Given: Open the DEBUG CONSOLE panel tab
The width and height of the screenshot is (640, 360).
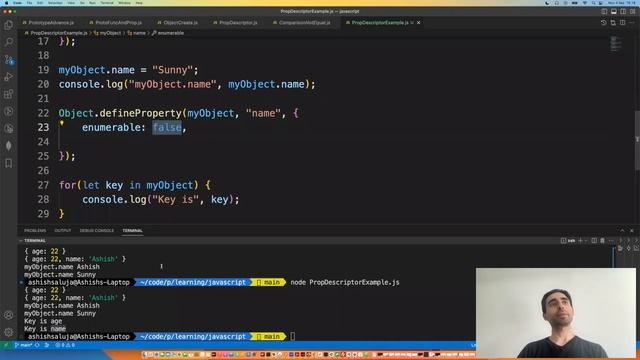Looking at the screenshot, I should [x=97, y=231].
